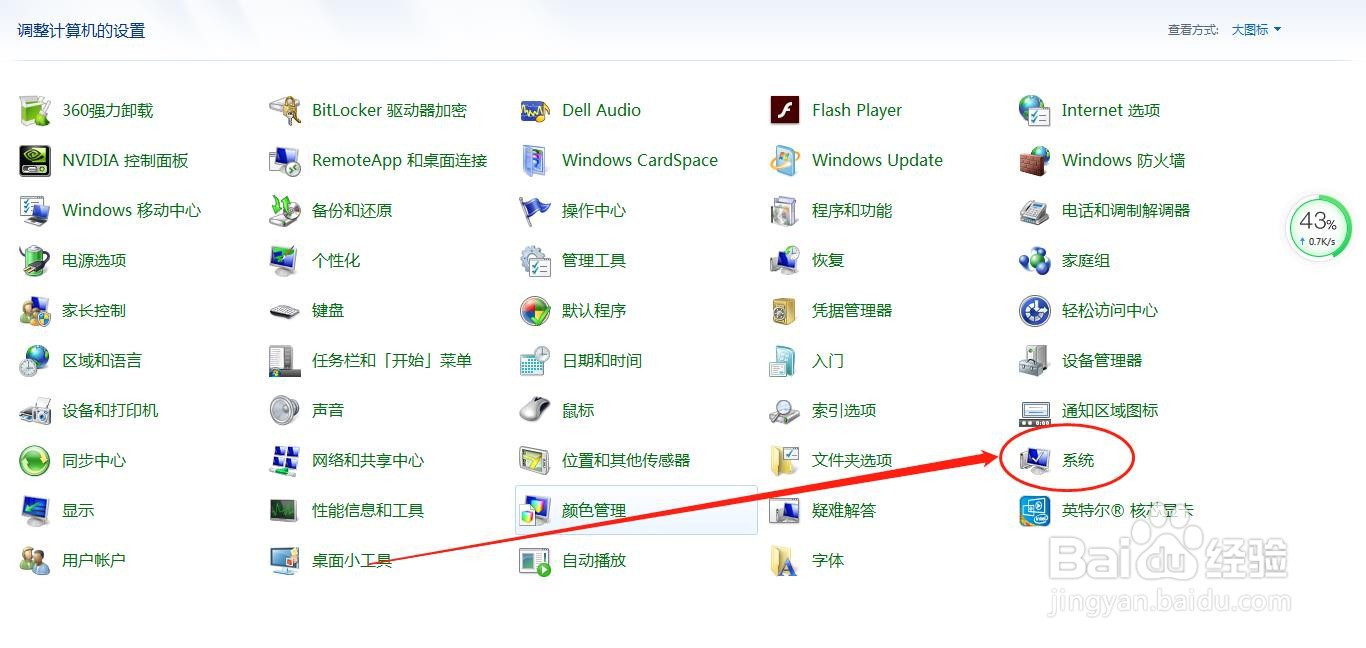Open 备份和还原 icon

285,210
